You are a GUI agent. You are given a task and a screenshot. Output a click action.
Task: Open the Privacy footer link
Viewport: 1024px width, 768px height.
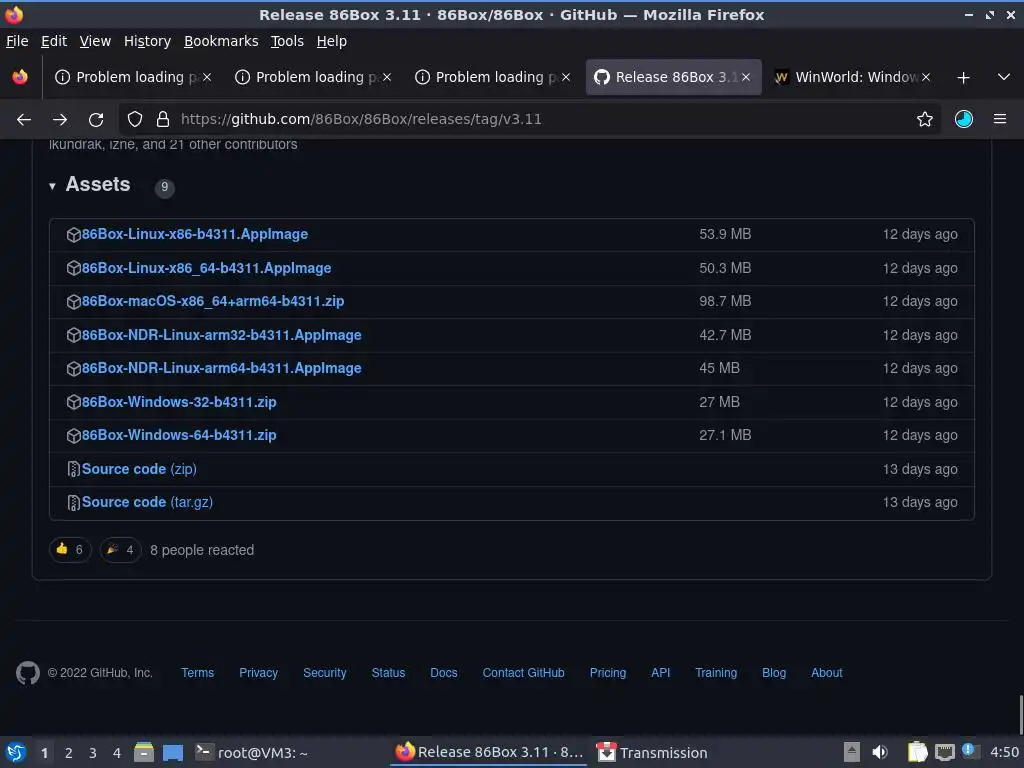[x=258, y=673]
